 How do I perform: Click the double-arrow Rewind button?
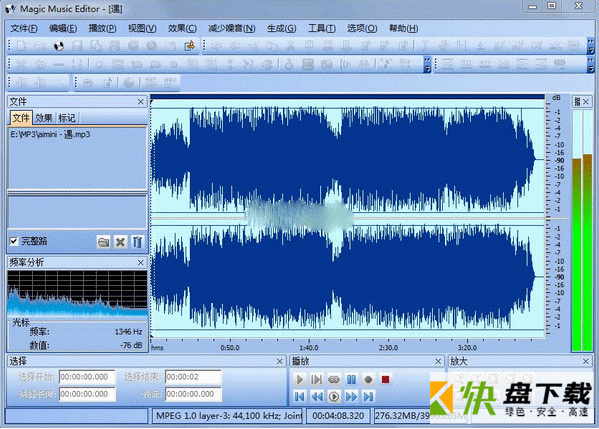pyautogui.click(x=317, y=397)
